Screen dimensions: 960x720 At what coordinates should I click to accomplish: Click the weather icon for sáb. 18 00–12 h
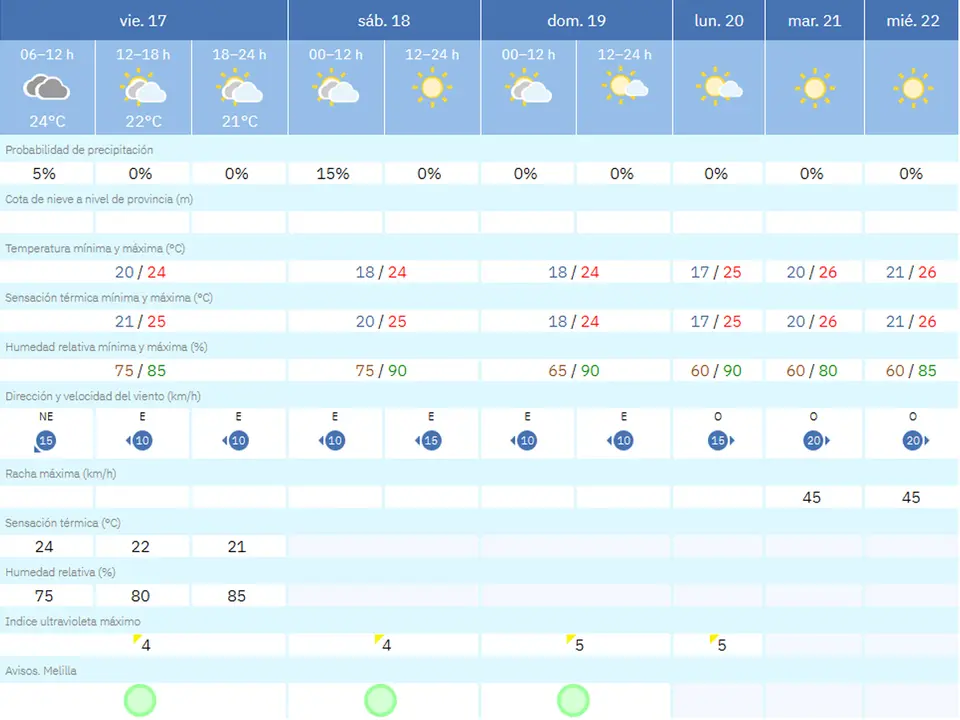[336, 86]
